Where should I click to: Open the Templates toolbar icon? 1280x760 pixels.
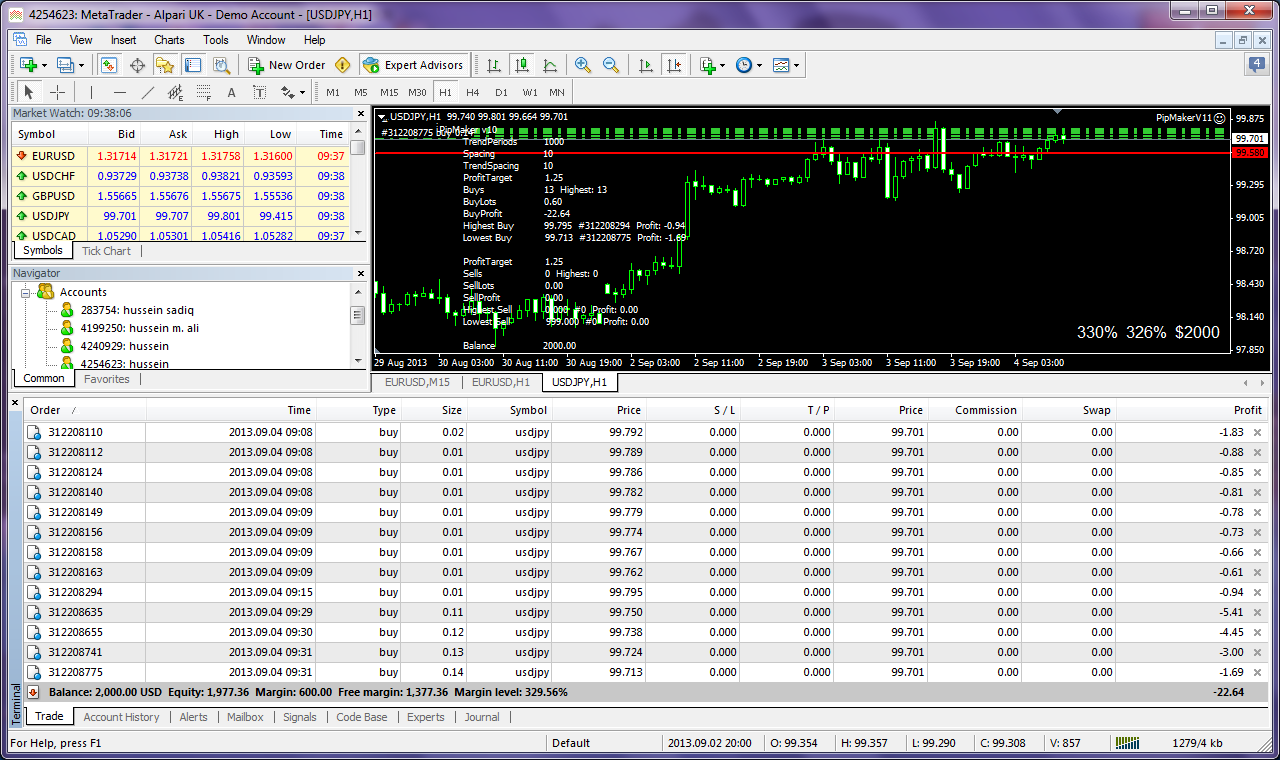tap(781, 65)
